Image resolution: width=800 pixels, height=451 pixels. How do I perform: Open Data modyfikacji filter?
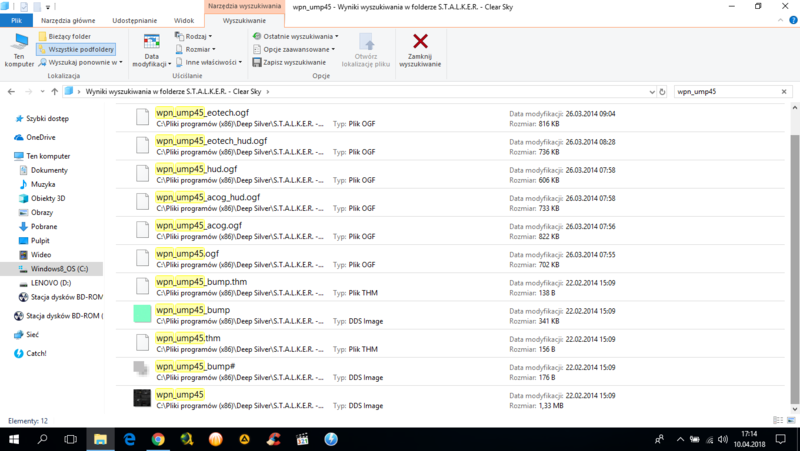coord(152,50)
